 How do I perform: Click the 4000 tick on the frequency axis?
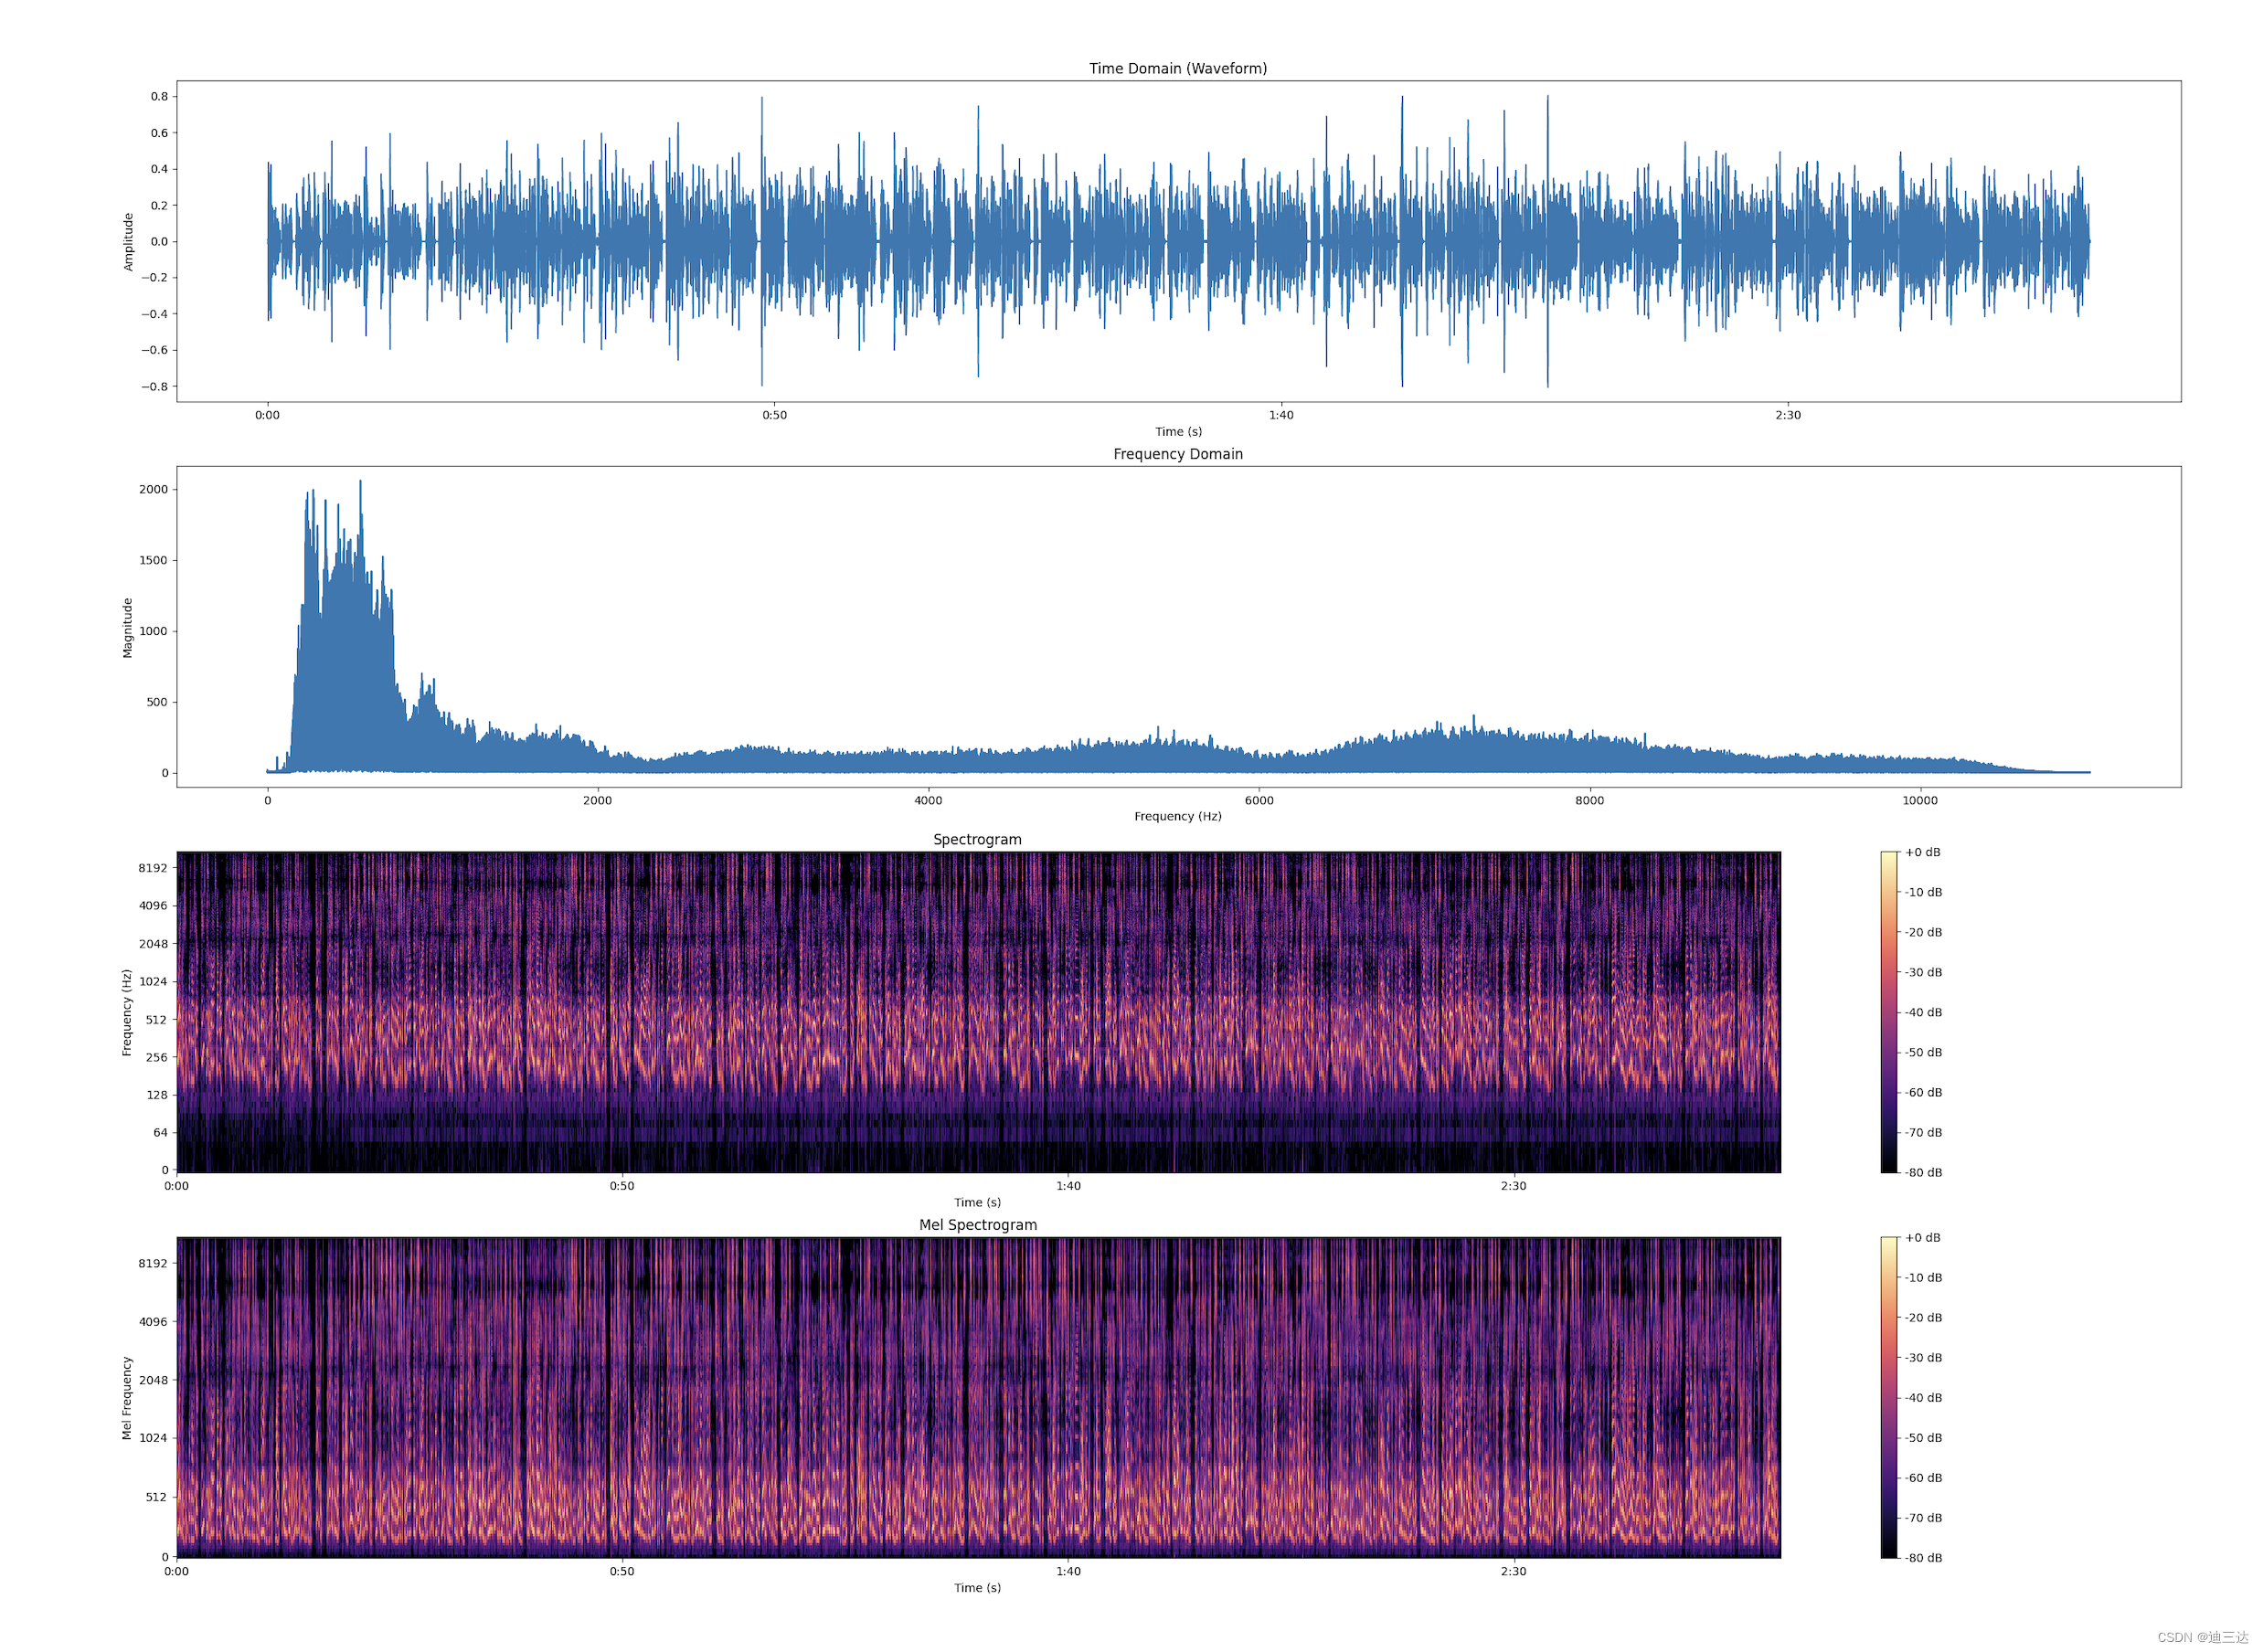point(928,800)
